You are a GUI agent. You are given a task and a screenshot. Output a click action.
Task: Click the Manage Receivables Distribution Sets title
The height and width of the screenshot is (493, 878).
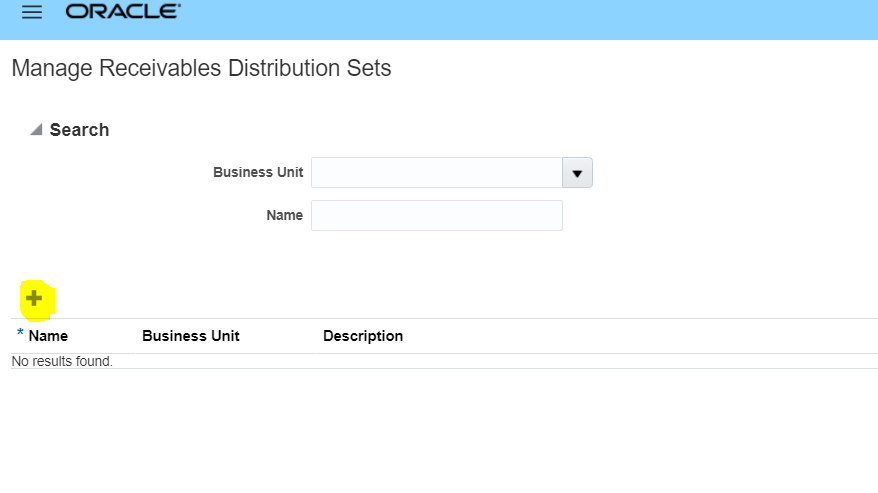(201, 68)
